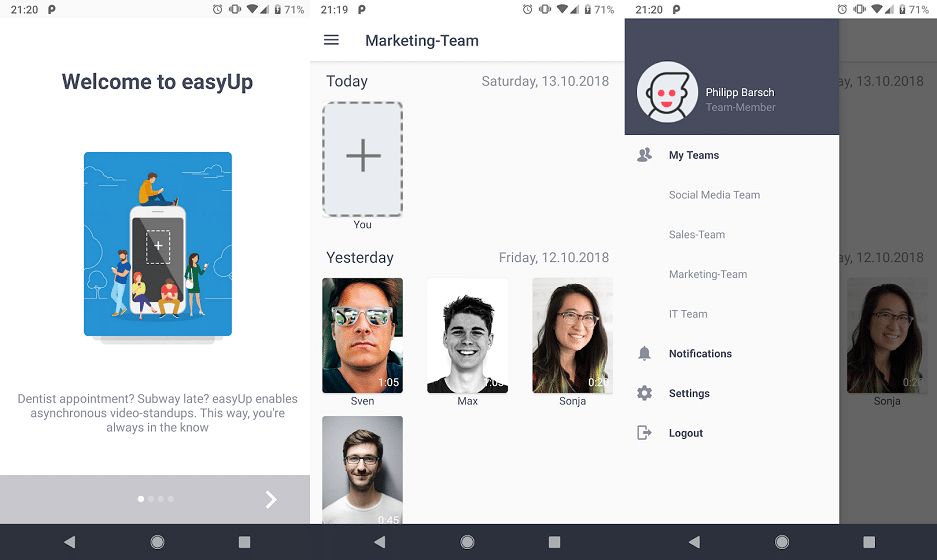937x560 pixels.
Task: Tap the name Philipp Barsch in the drawer
Action: point(740,92)
